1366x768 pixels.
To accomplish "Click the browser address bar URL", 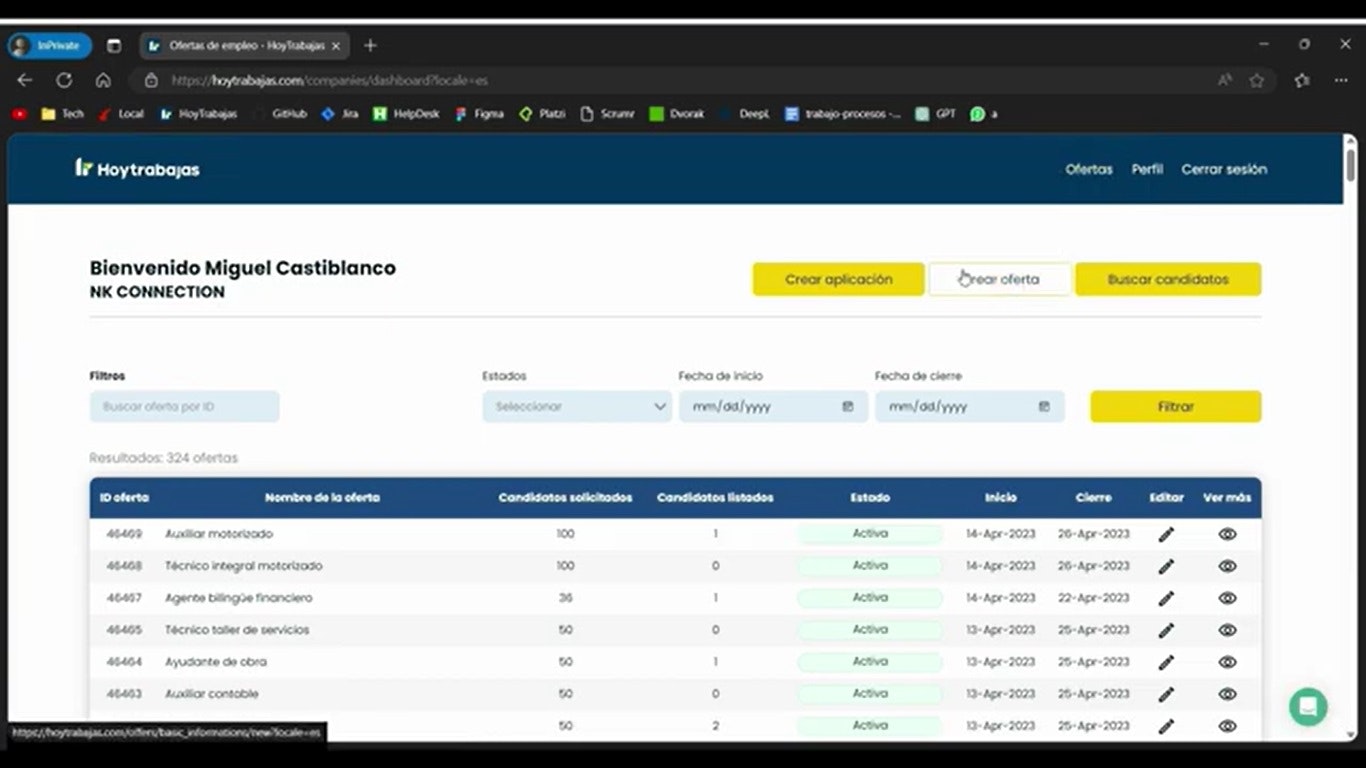I will [330, 80].
